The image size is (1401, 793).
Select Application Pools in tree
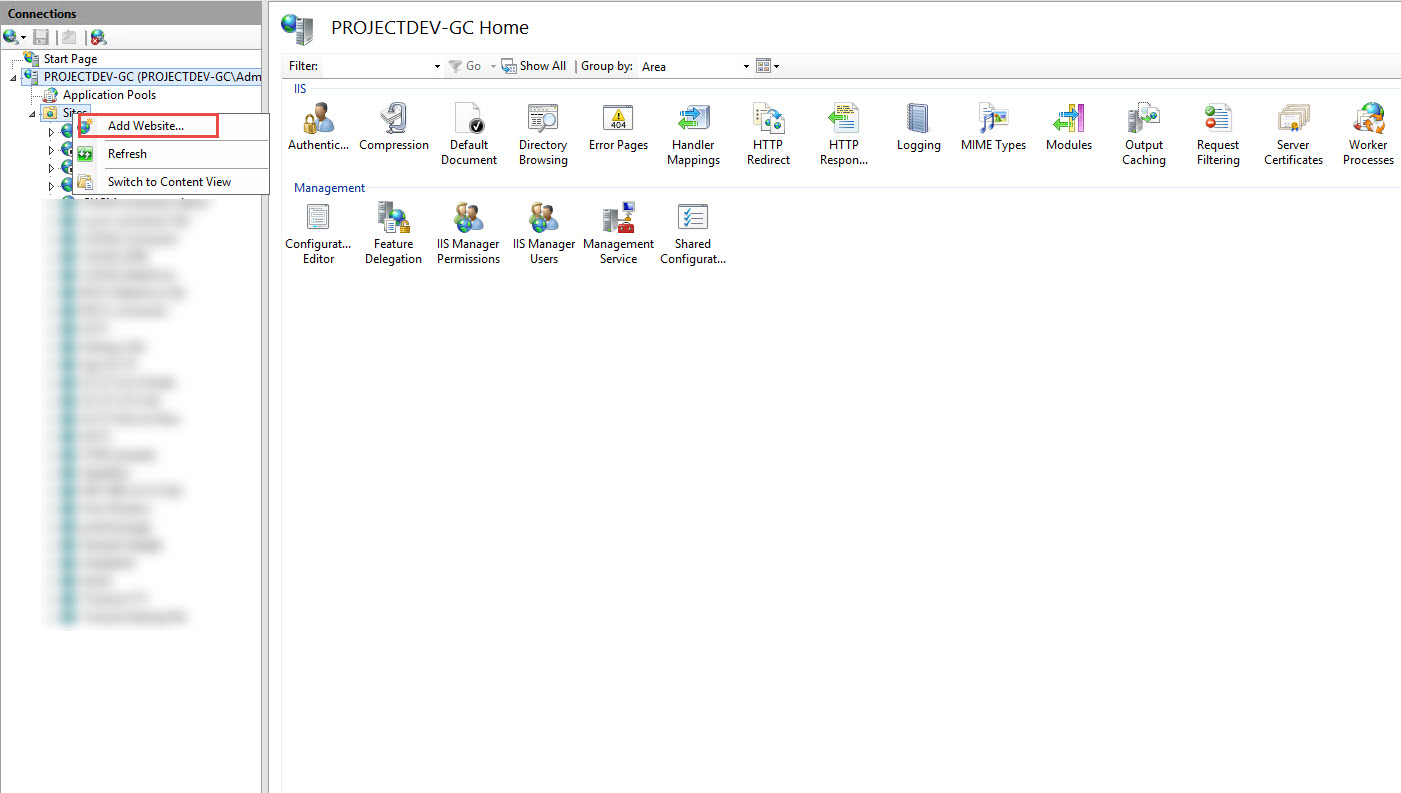[109, 95]
